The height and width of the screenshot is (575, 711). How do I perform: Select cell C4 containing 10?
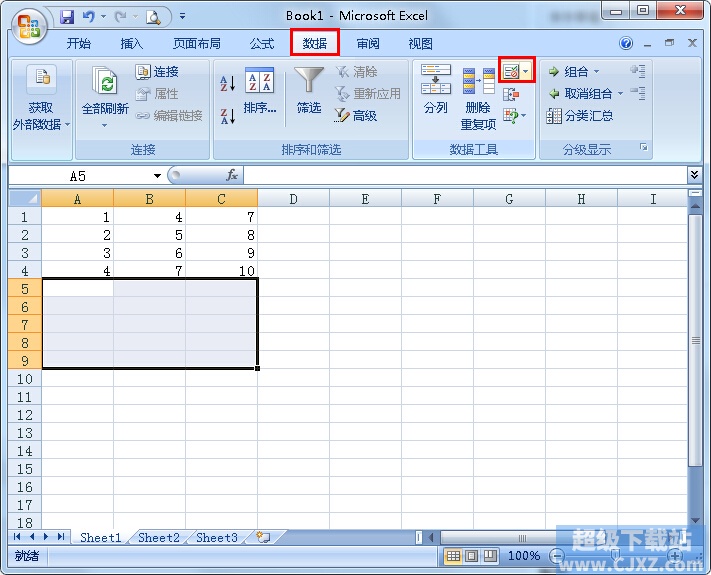[x=221, y=271]
